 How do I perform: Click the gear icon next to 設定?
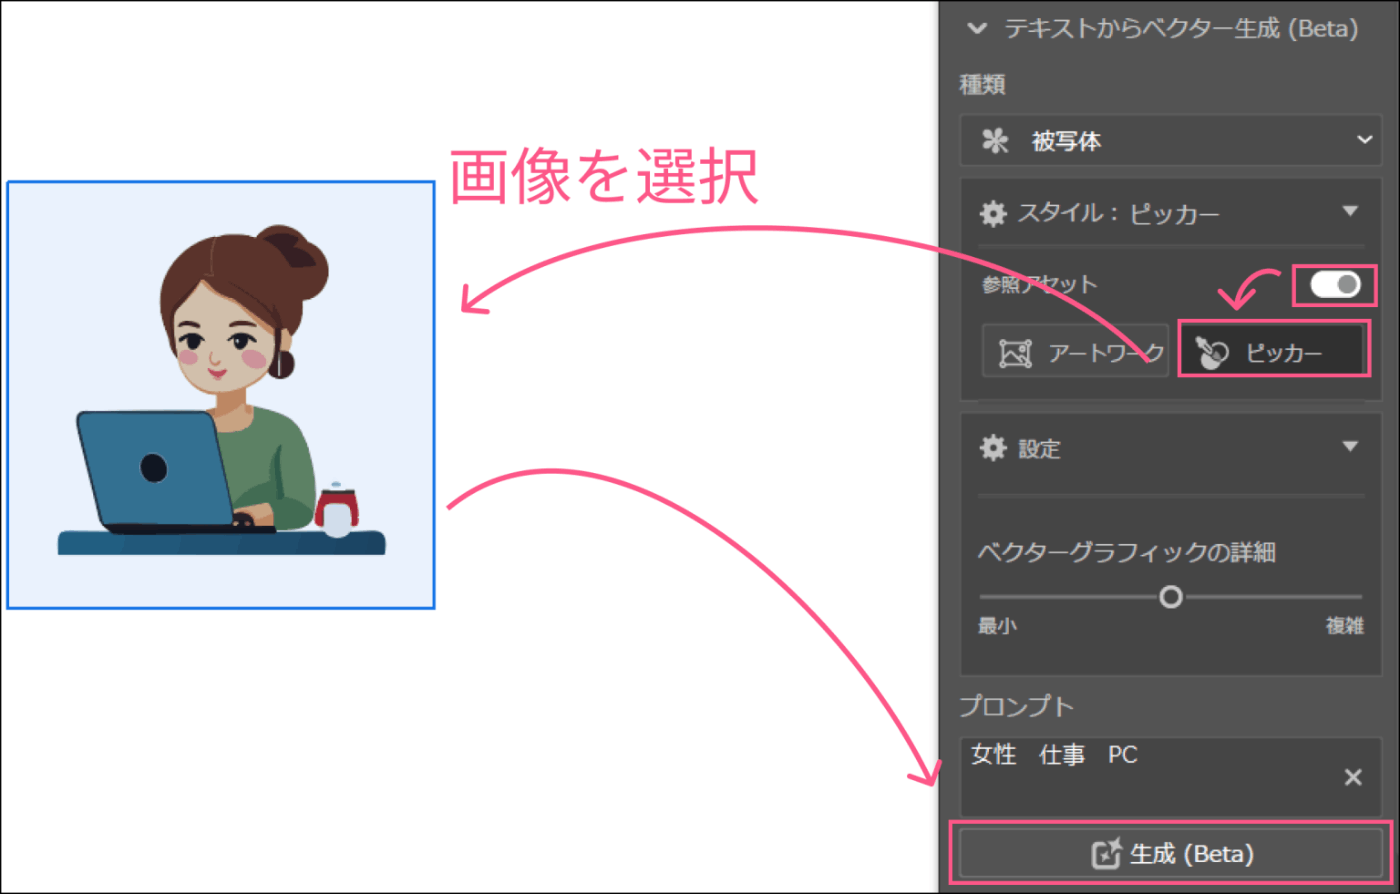[992, 448]
